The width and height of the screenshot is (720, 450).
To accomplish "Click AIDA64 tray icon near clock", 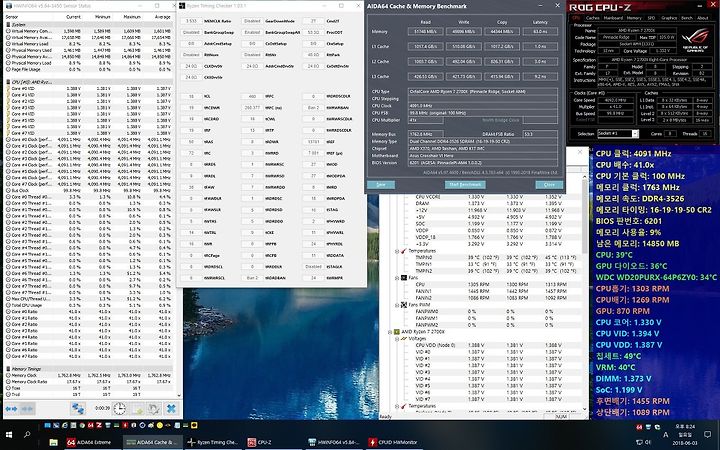I will pyautogui.click(x=639, y=428).
